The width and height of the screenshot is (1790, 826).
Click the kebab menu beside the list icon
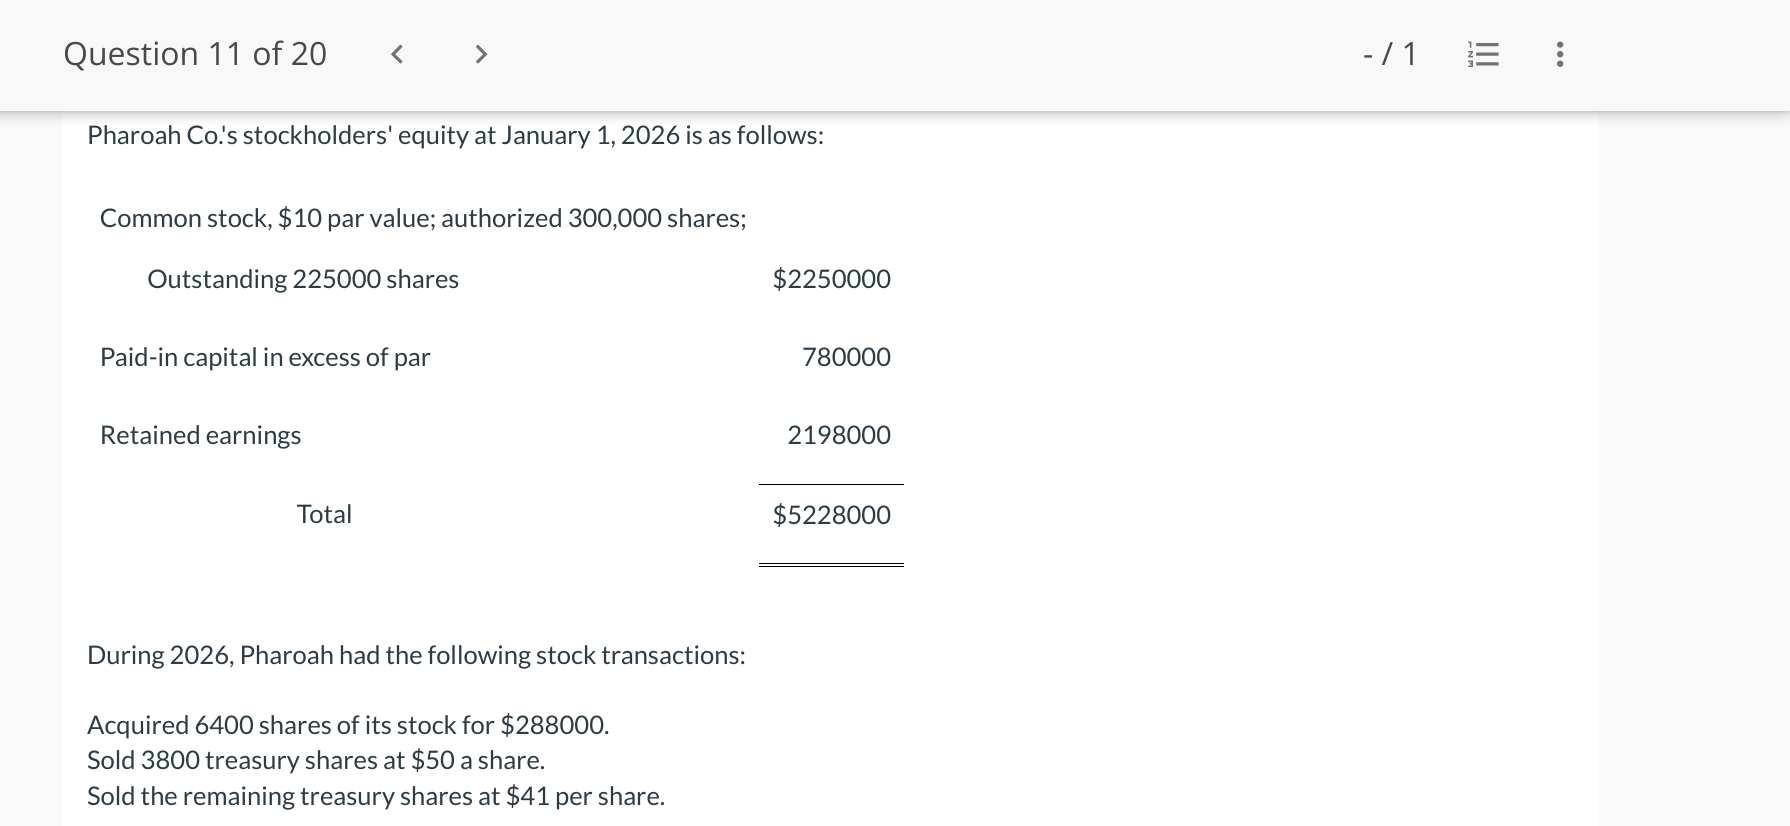click(1558, 55)
